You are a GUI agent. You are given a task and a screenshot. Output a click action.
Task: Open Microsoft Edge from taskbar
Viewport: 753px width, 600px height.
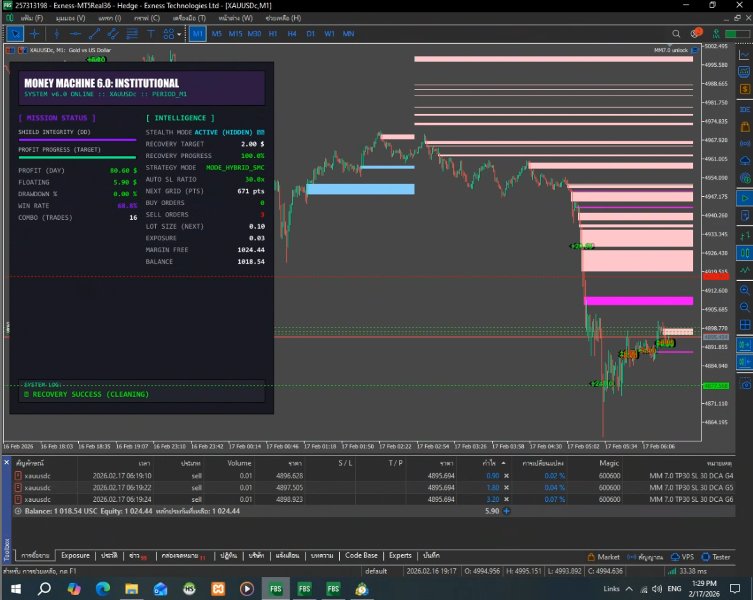click(103, 588)
